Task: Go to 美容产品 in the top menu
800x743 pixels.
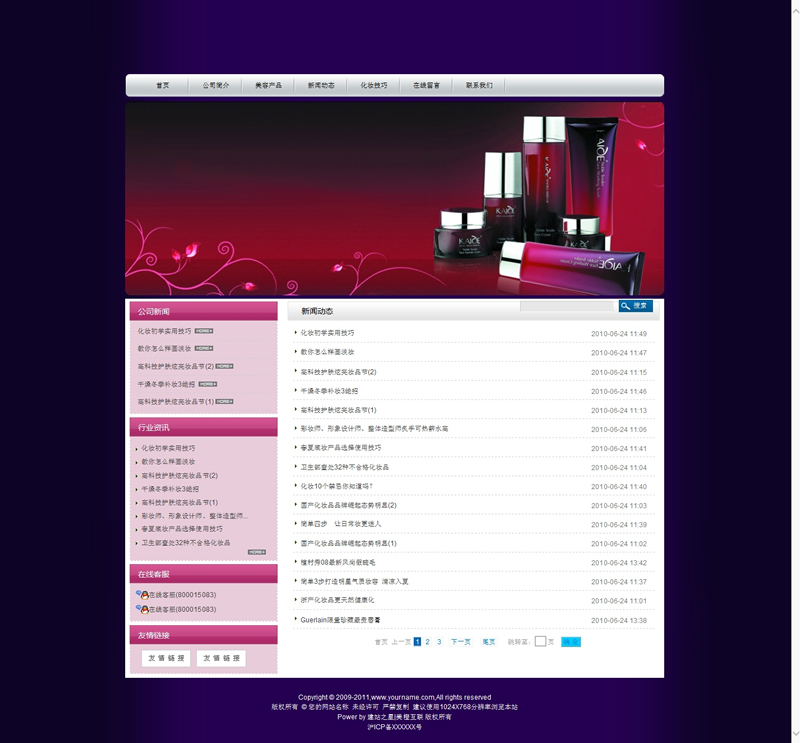Action: (268, 86)
